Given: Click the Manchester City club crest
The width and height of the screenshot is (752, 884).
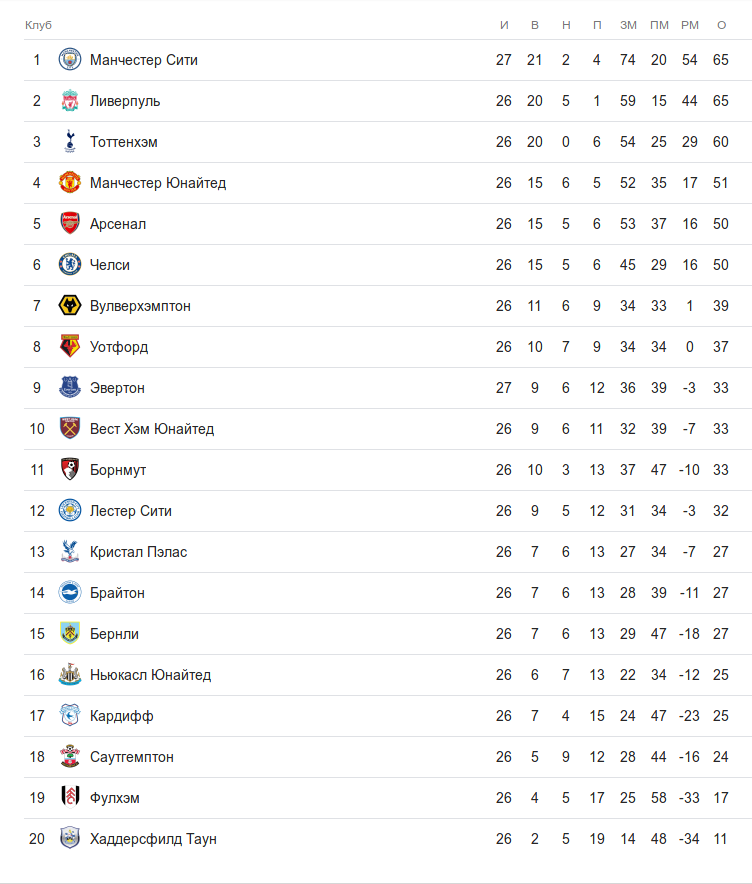Looking at the screenshot, I should [x=69, y=60].
